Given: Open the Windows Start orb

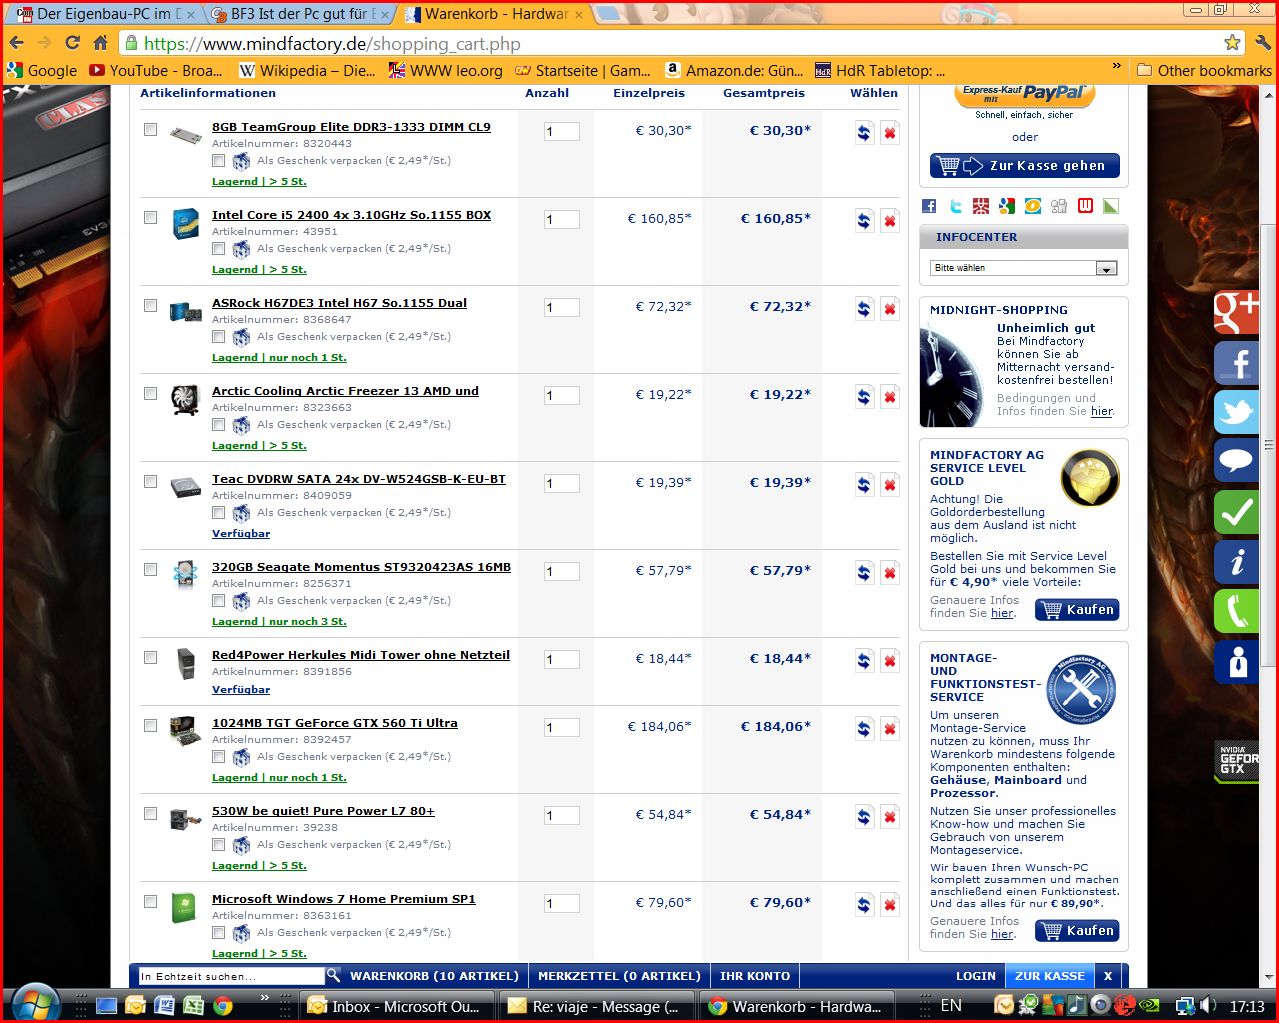Looking at the screenshot, I should pyautogui.click(x=36, y=1005).
